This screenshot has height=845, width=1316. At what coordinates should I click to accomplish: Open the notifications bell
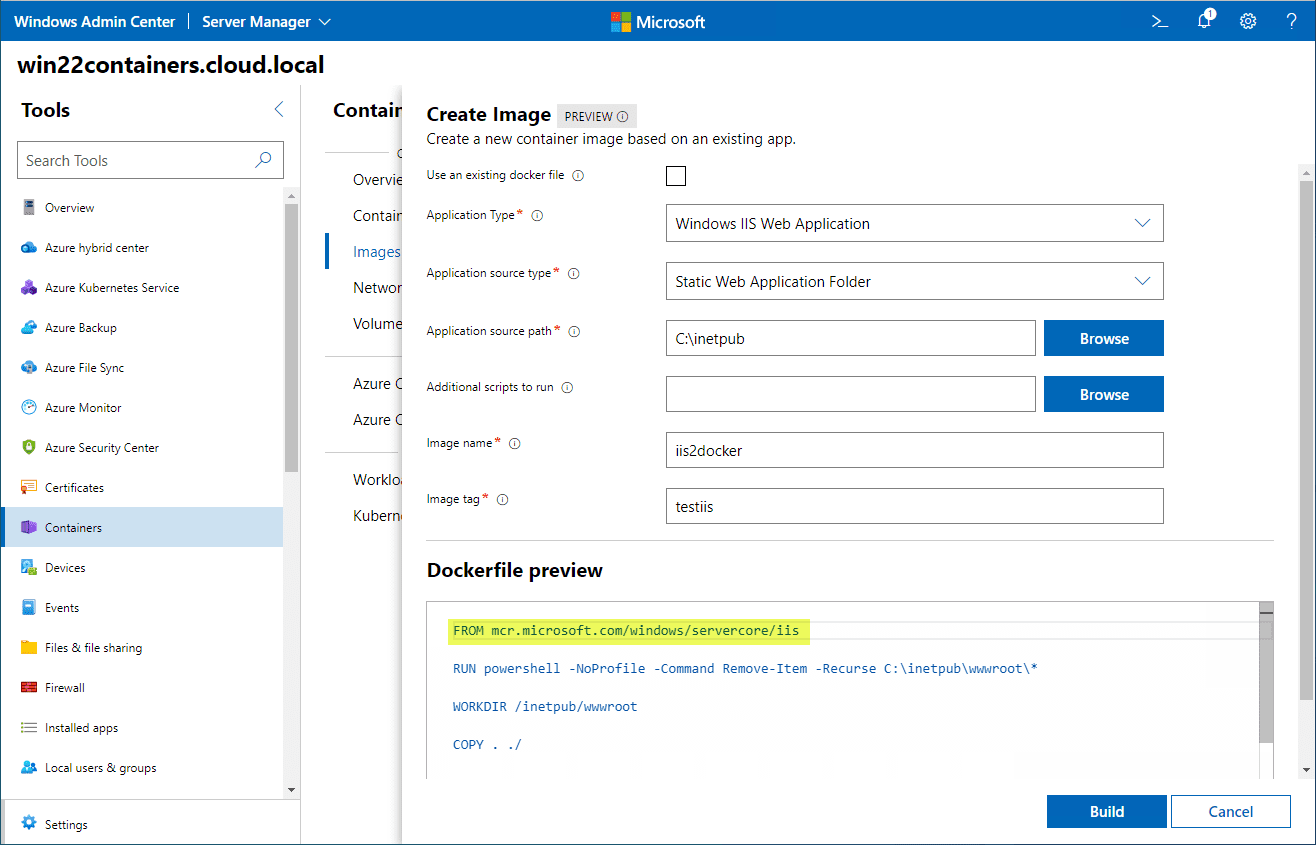point(1205,21)
